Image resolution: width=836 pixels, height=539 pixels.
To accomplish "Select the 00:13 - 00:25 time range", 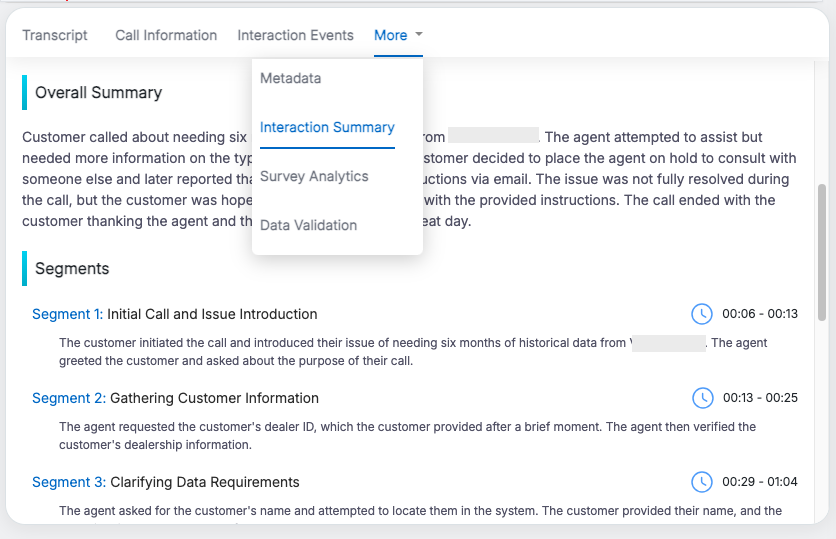I will (760, 398).
